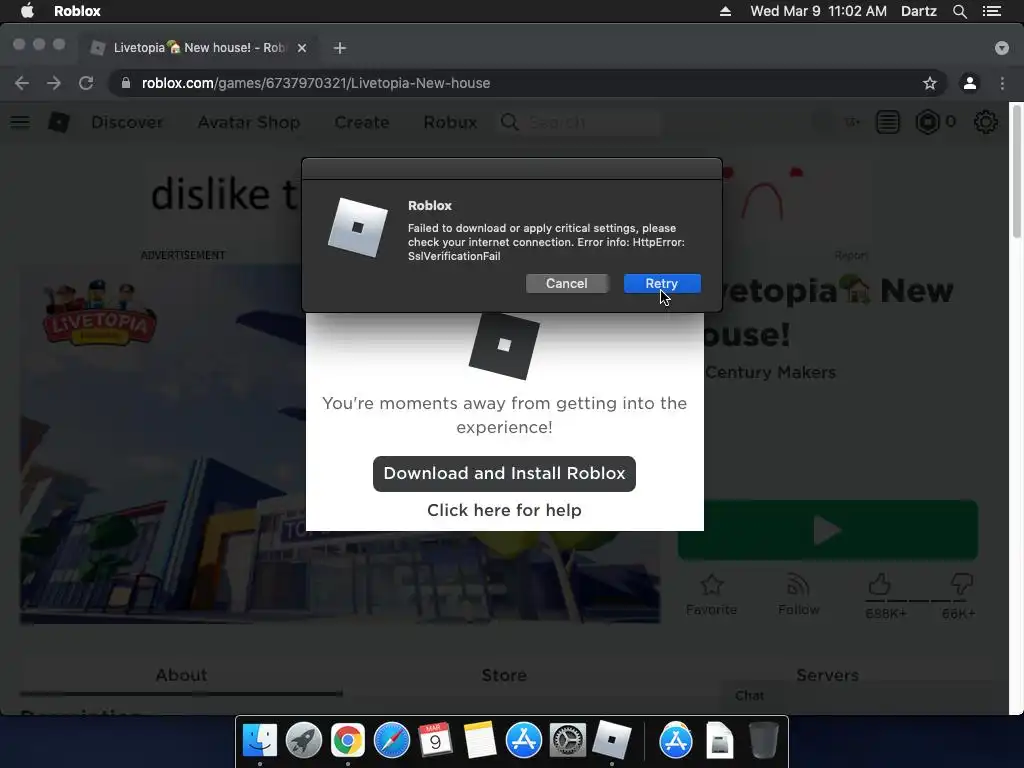
Task: Click the 66K+ dislikes count
Action: click(958, 613)
